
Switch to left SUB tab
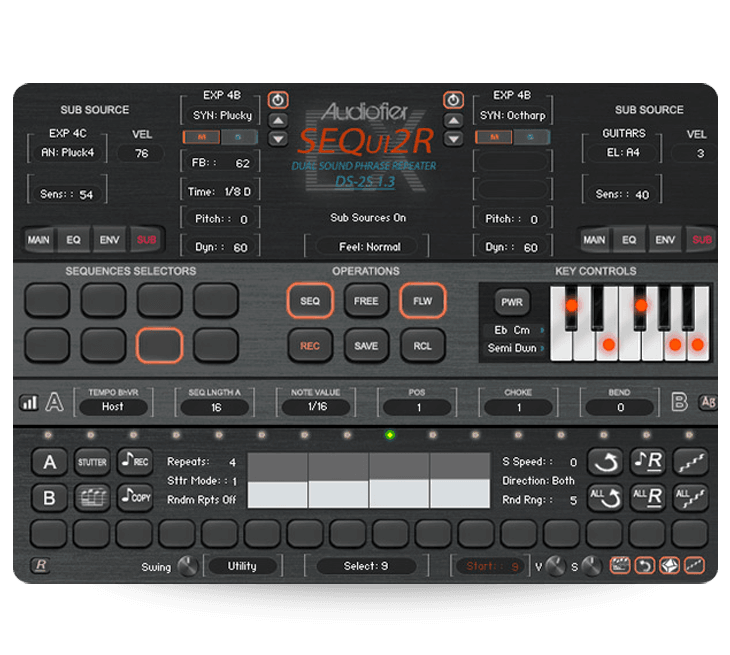tap(146, 240)
